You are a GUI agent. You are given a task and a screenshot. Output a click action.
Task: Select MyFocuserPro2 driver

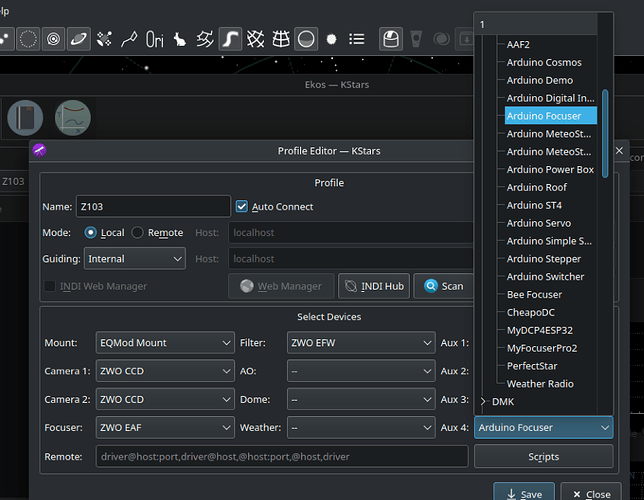(x=542, y=348)
